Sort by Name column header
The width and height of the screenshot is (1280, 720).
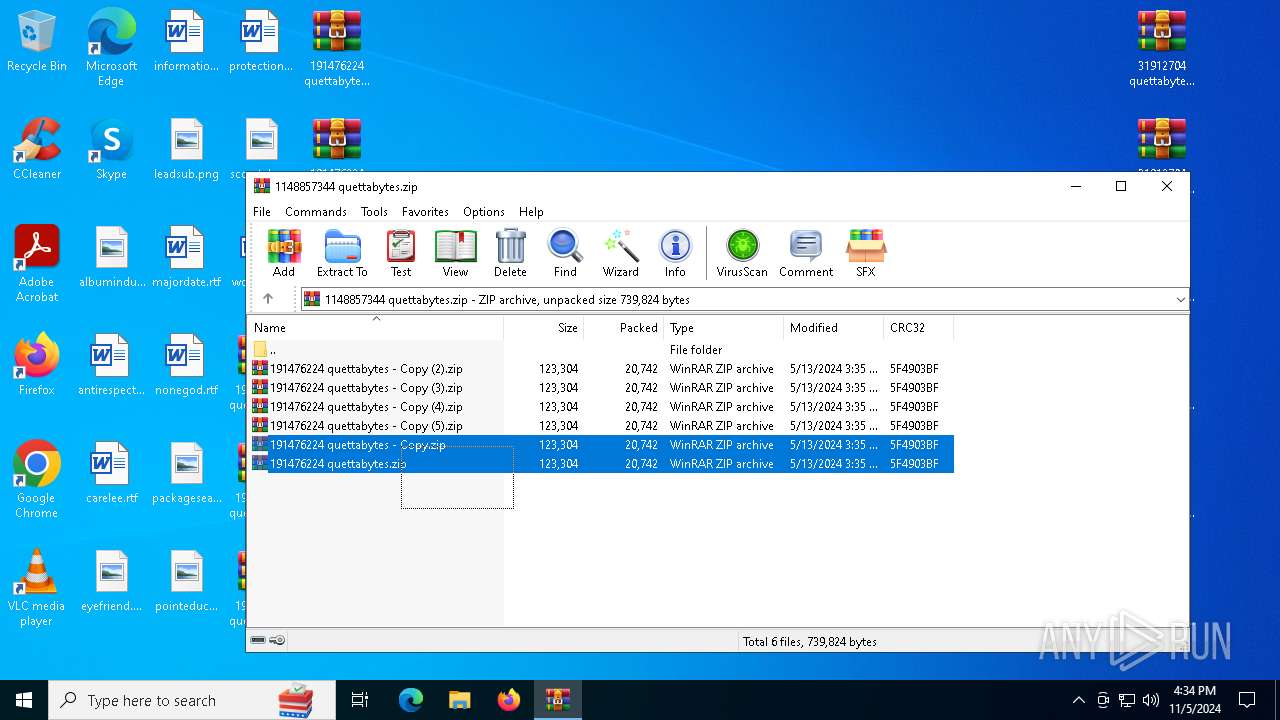coord(375,327)
